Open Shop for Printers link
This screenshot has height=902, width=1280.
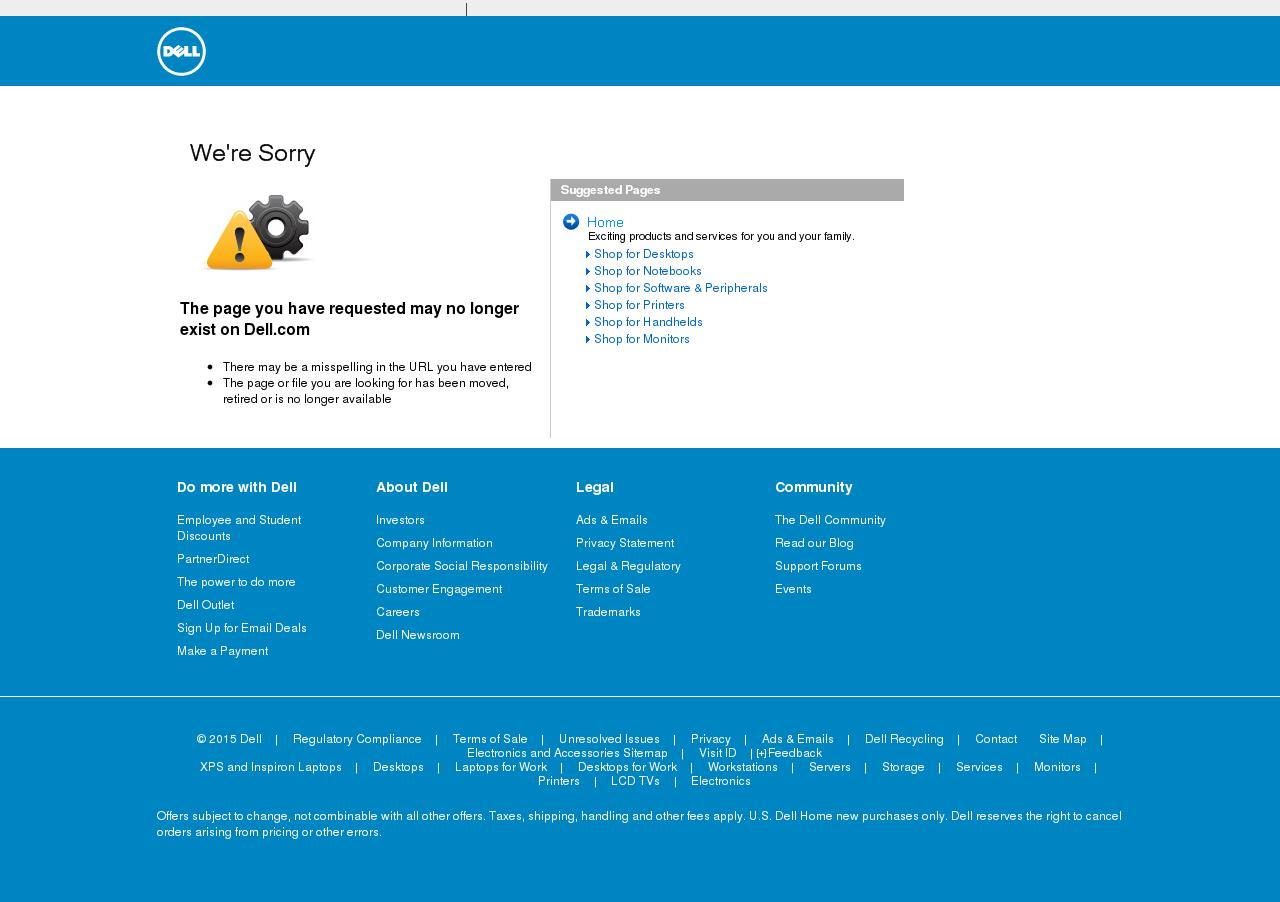[x=639, y=305]
